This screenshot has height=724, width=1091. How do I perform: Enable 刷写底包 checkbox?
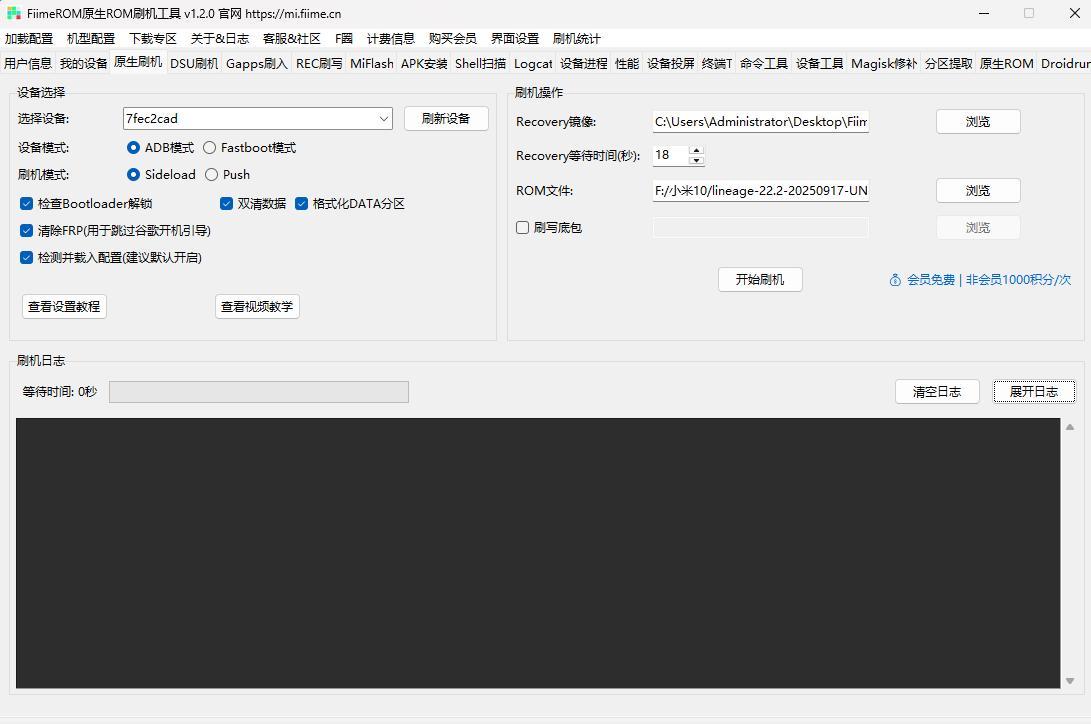point(522,227)
